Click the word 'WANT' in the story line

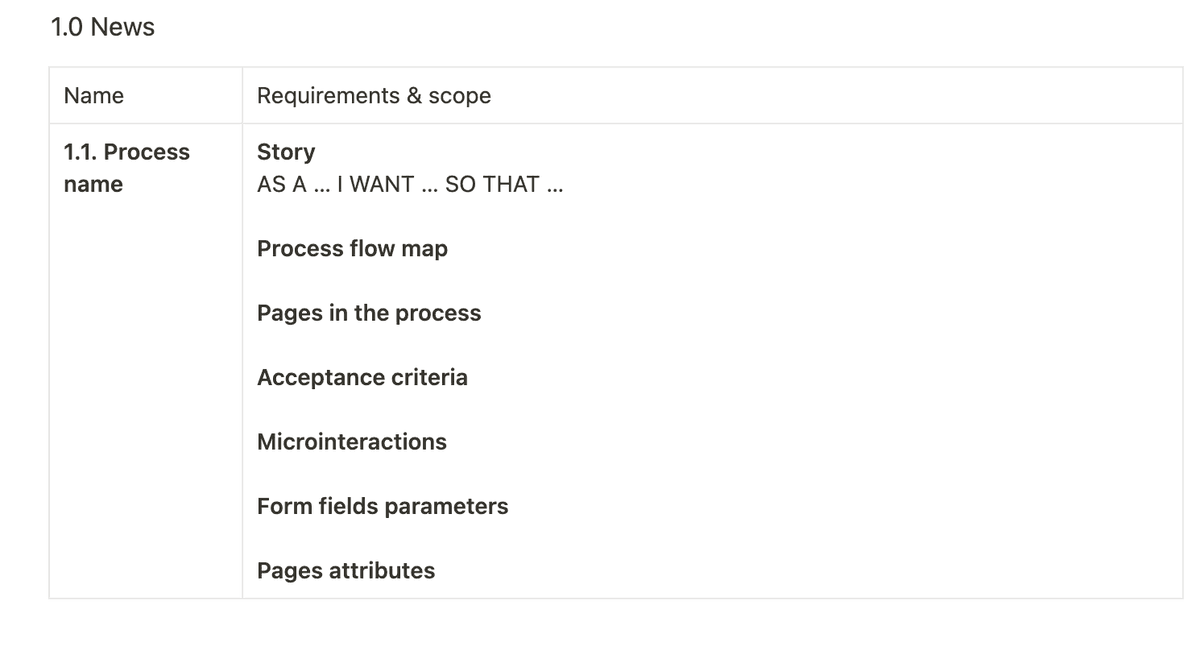[382, 184]
